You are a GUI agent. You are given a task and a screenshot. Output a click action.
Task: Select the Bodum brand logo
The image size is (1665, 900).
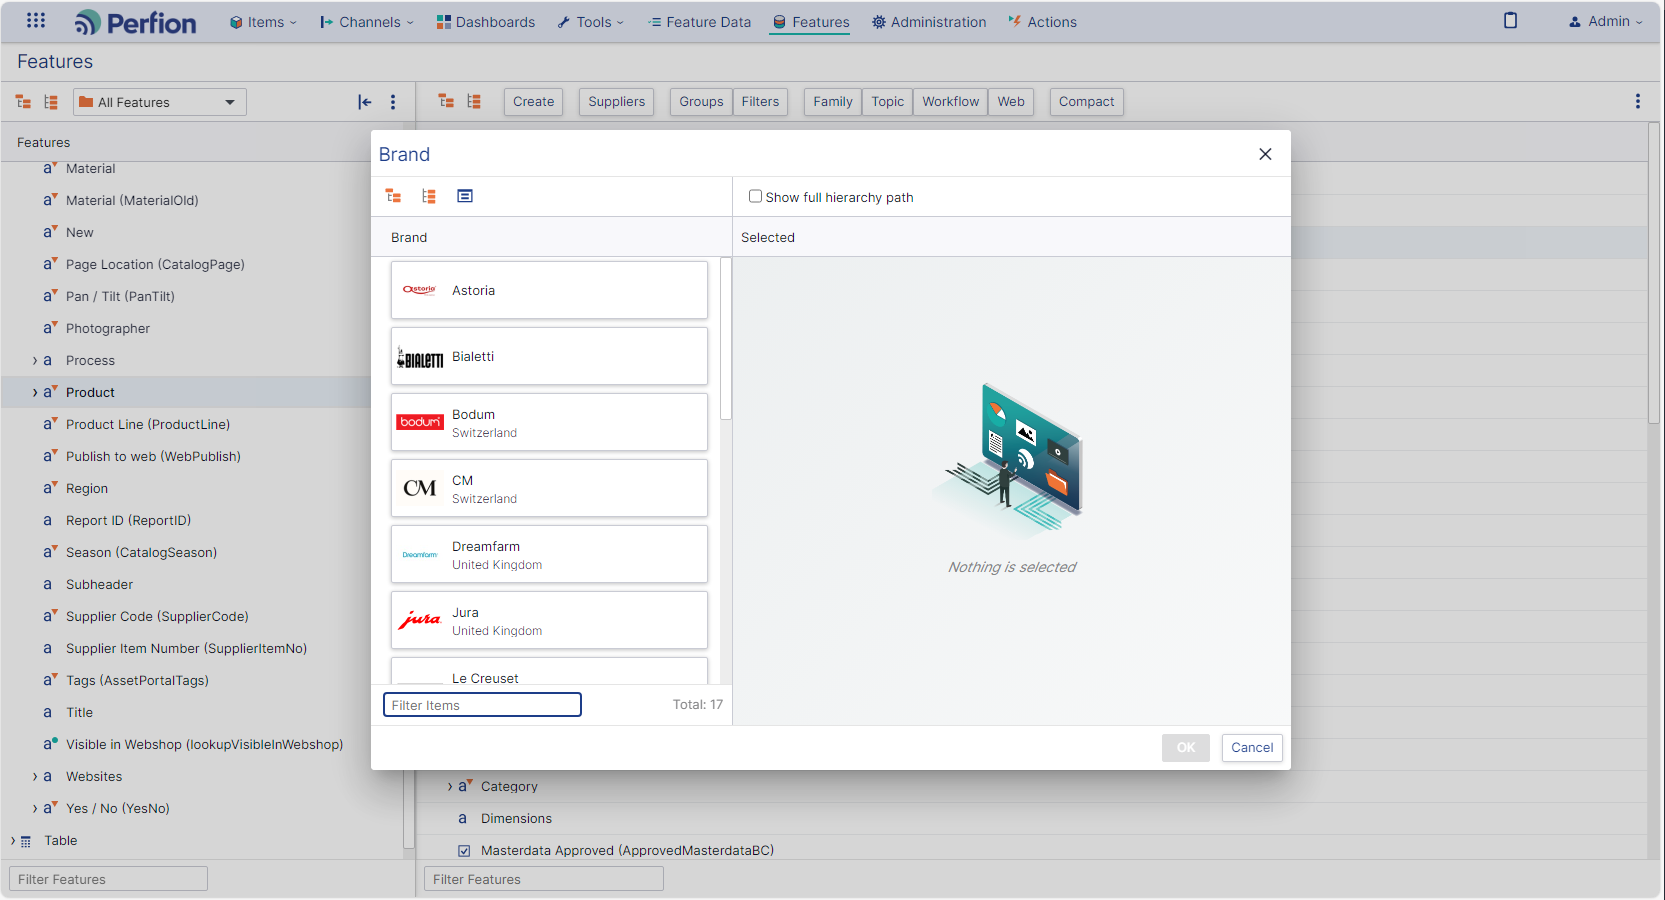pyautogui.click(x=420, y=422)
